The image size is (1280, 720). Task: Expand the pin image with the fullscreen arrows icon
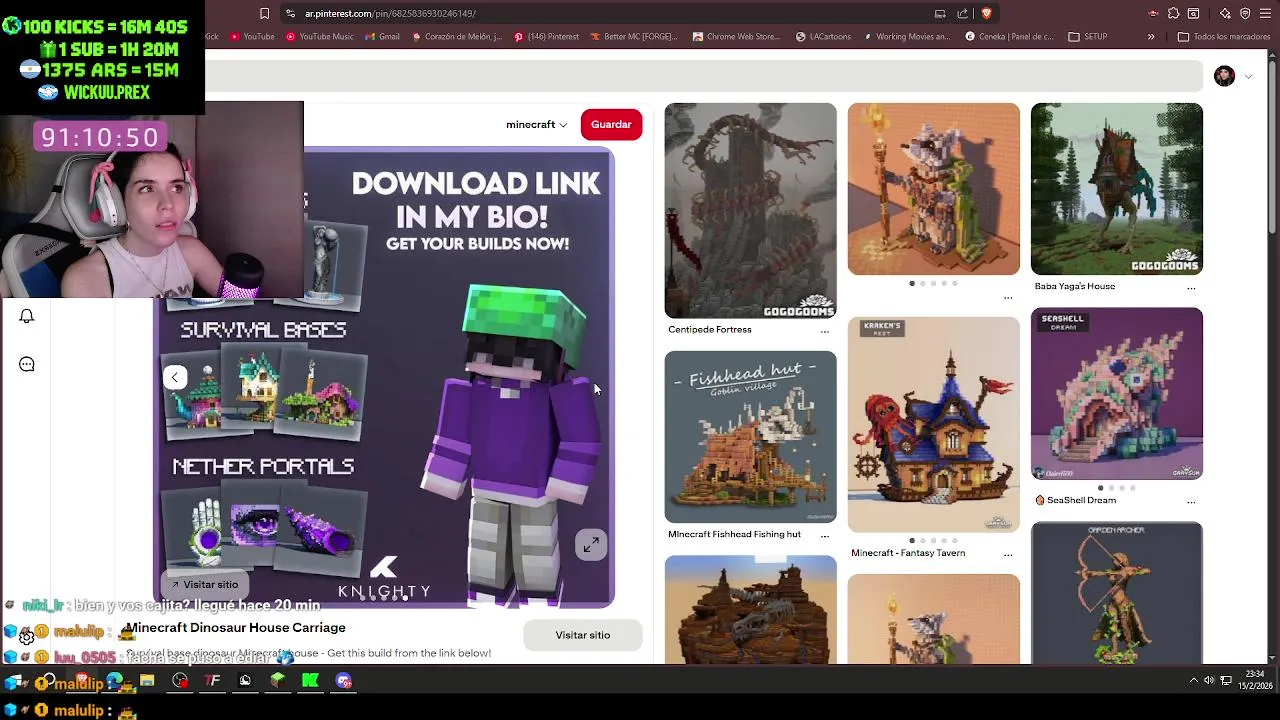591,545
